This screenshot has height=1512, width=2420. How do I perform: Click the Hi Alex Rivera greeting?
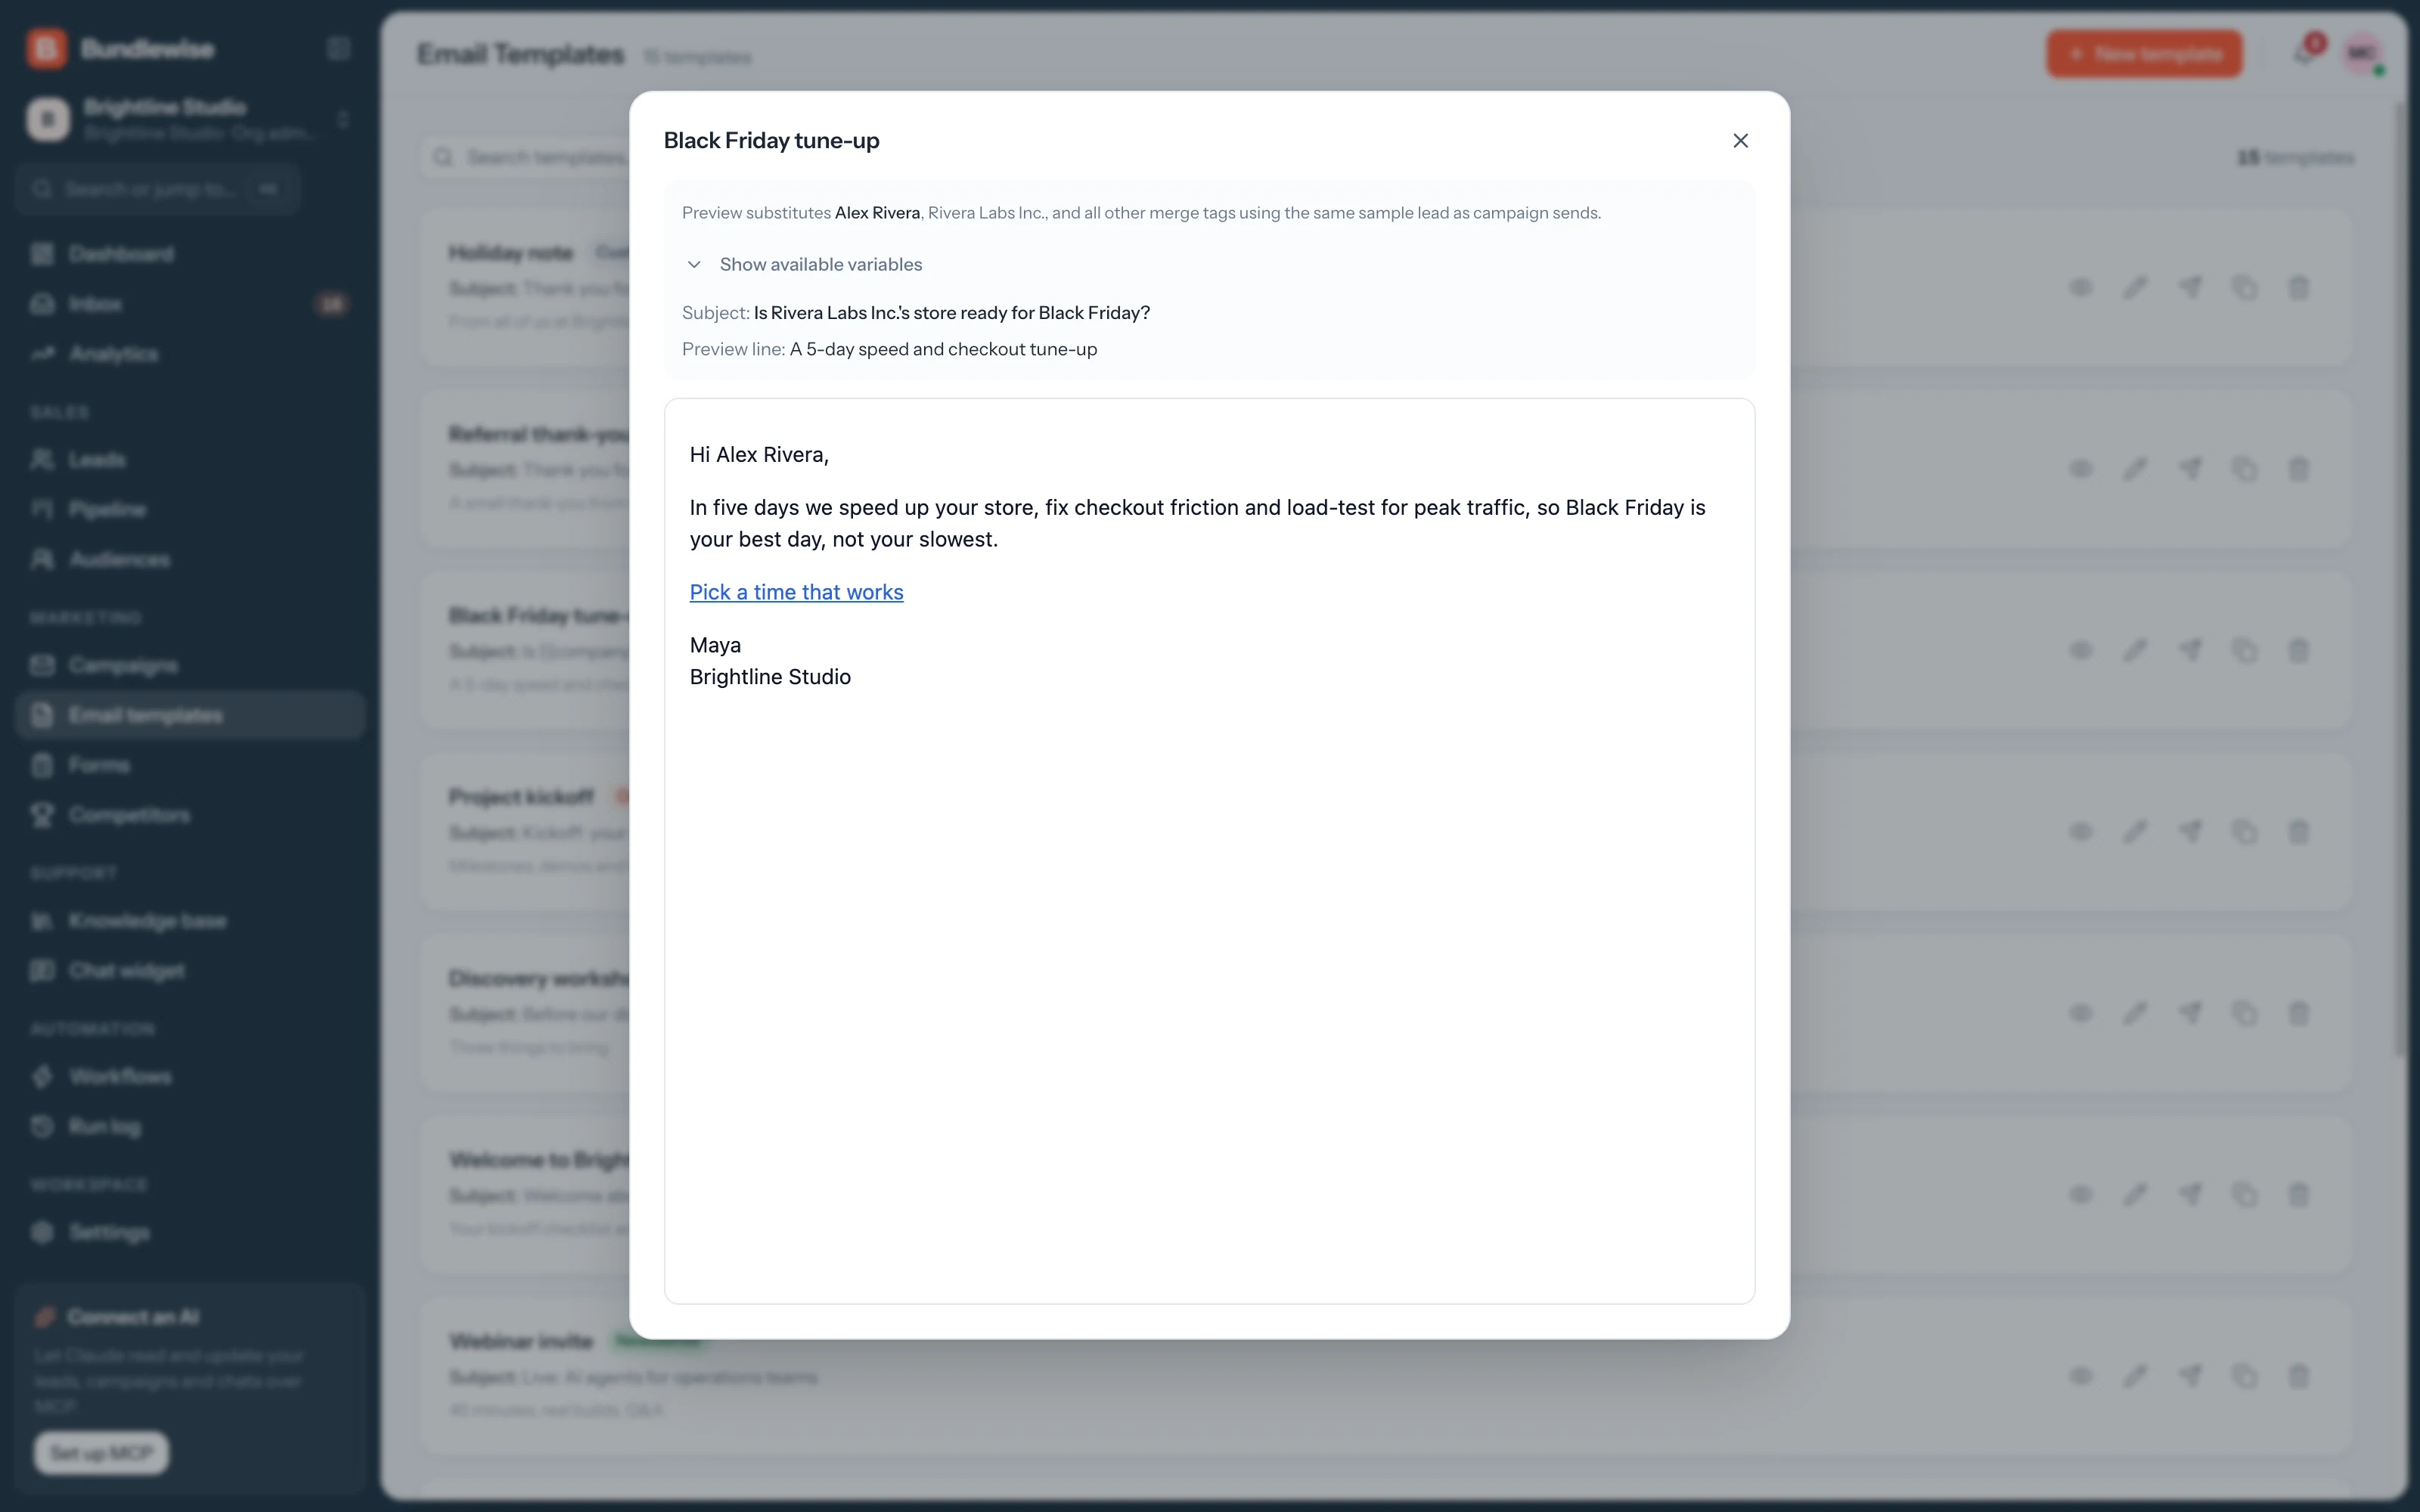[759, 455]
